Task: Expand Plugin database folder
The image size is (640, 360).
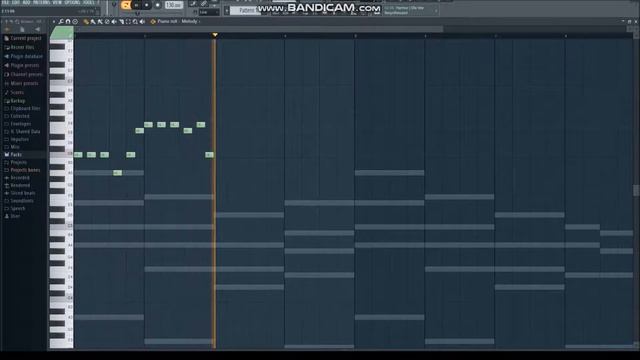Action: click(x=23, y=56)
